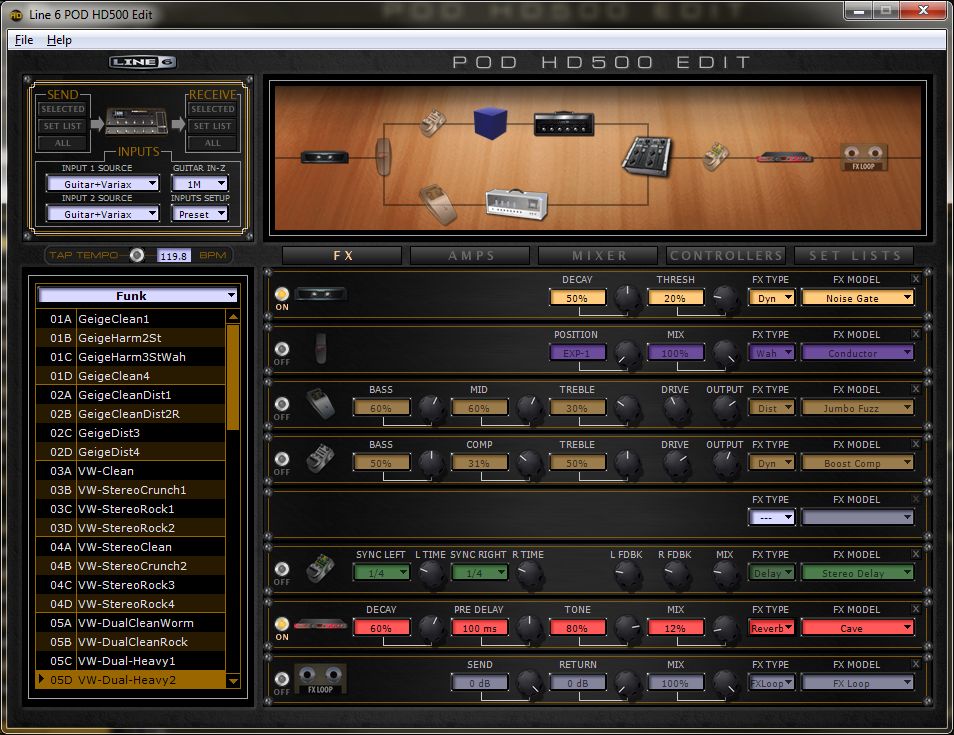The height and width of the screenshot is (735, 954).
Task: Click the Noise Gate Decay knob
Action: (627, 298)
